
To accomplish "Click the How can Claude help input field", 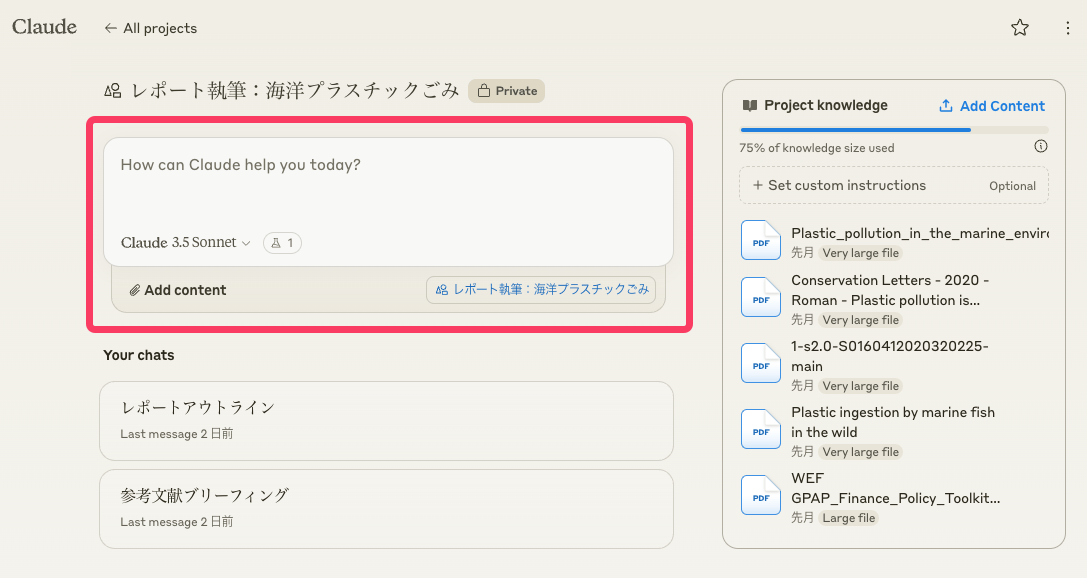I will (388, 180).
